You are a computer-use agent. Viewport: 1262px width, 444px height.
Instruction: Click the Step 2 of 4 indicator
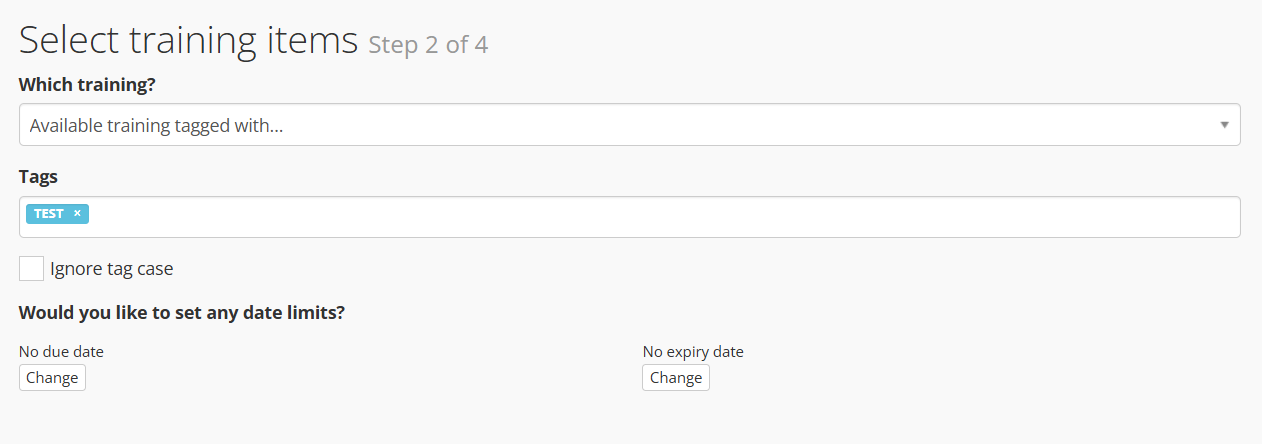click(428, 45)
